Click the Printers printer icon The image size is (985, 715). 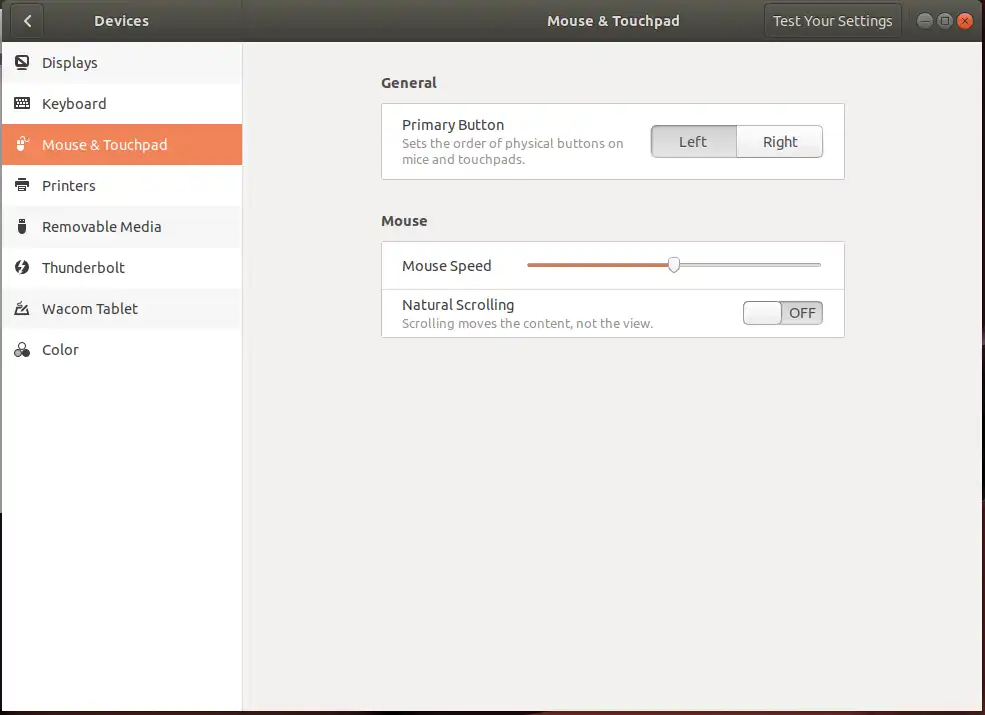[22, 185]
